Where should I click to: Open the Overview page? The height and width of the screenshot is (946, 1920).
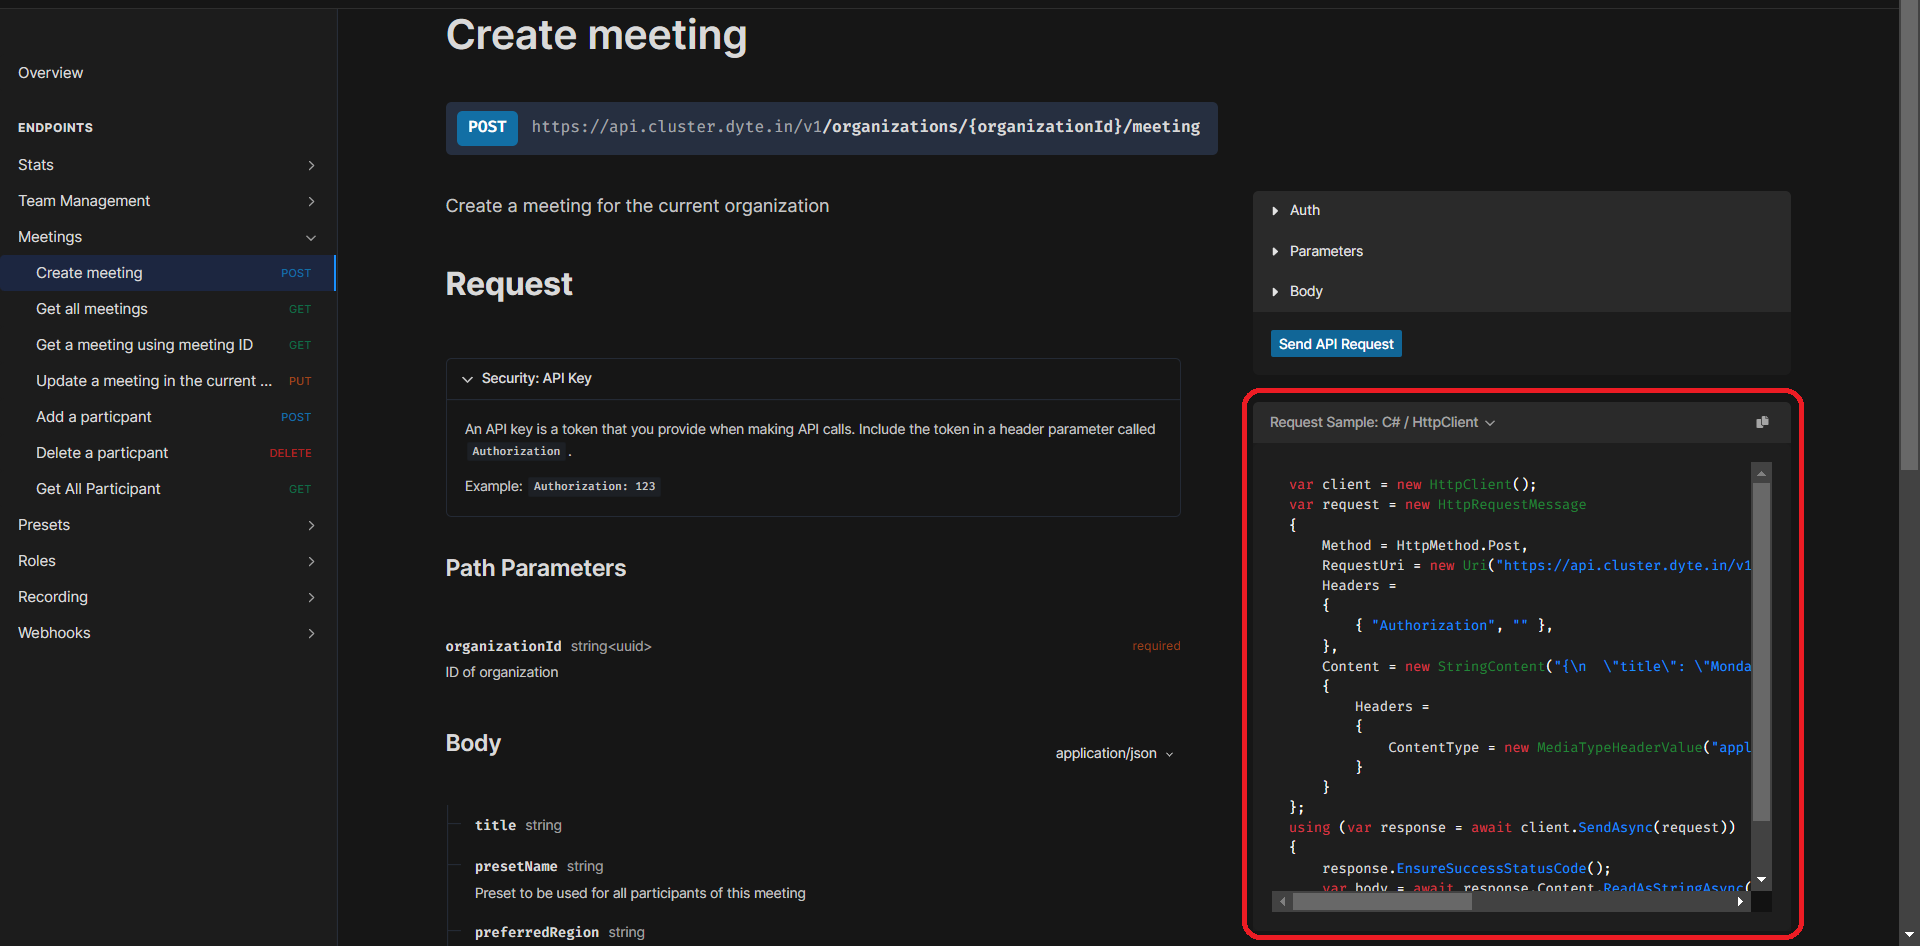50,73
